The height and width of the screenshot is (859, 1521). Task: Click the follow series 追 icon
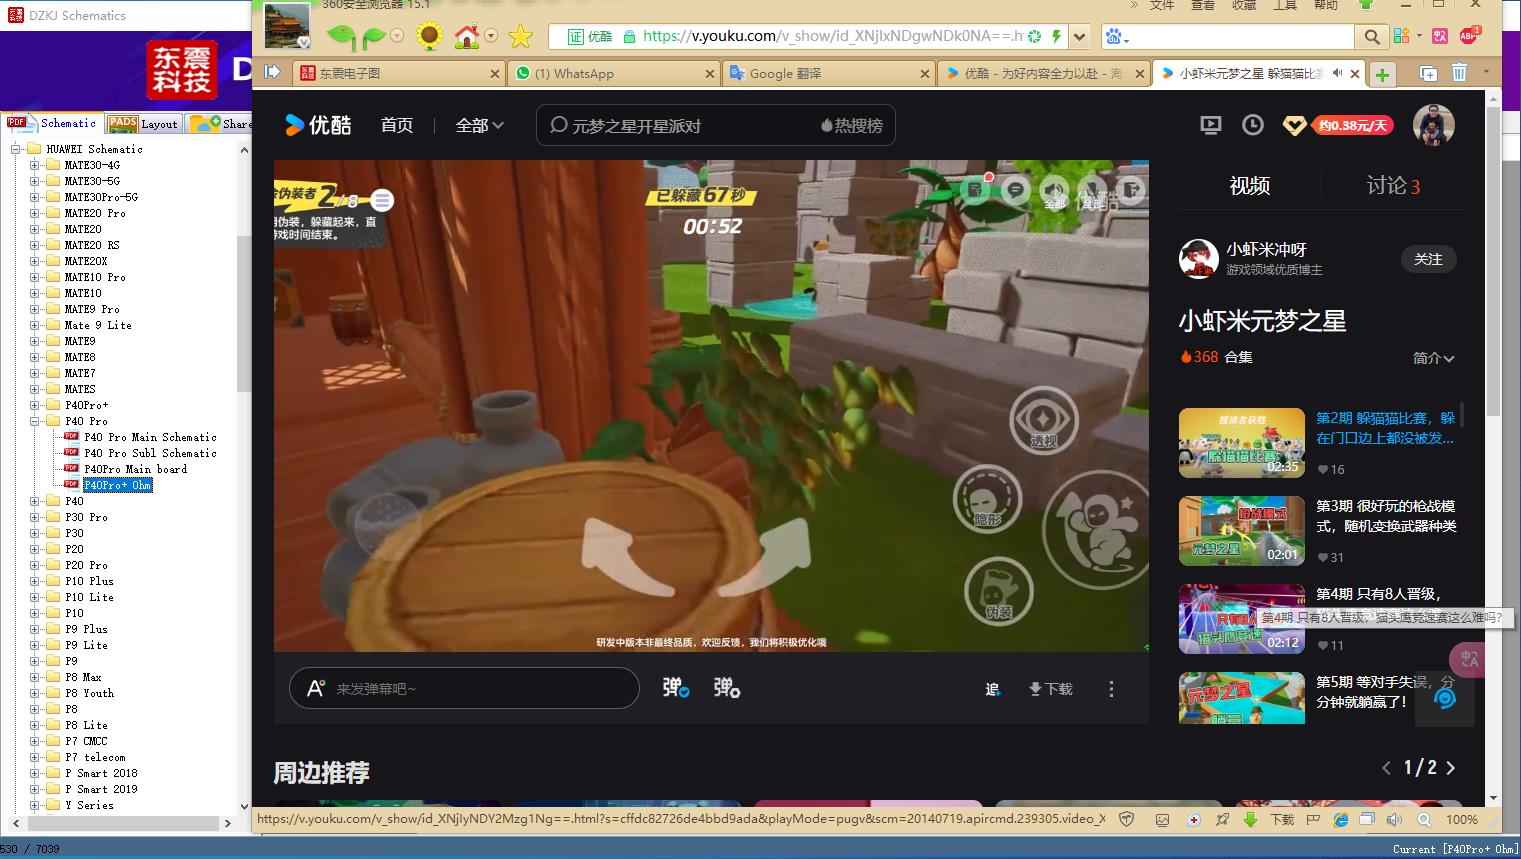(x=992, y=689)
